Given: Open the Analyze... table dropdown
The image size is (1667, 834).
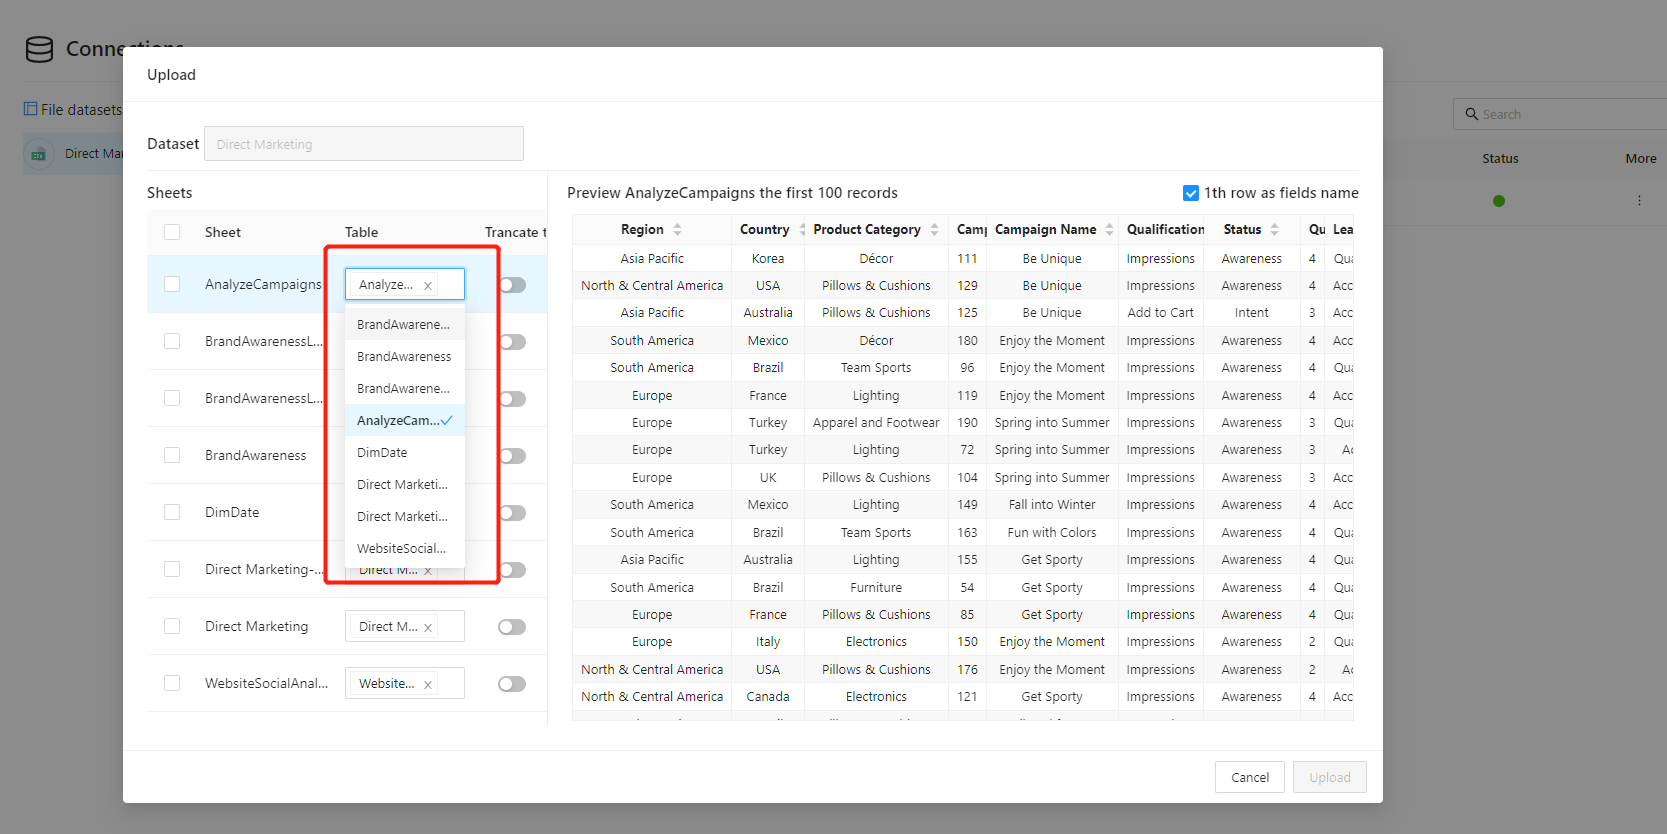Looking at the screenshot, I should pos(405,284).
